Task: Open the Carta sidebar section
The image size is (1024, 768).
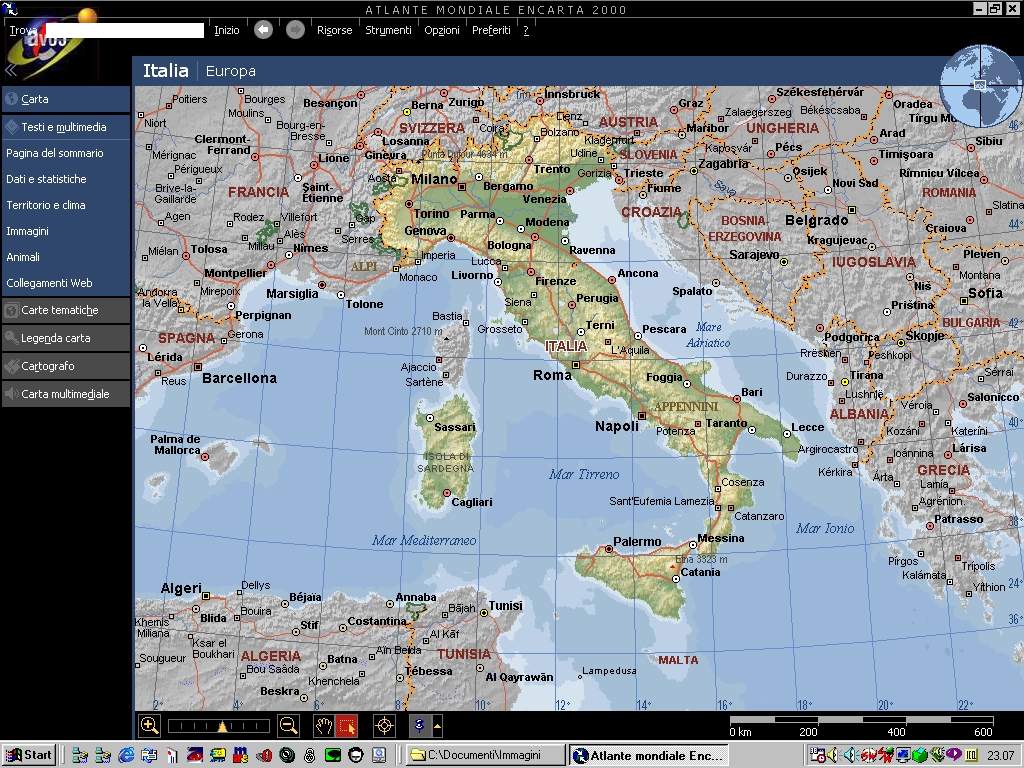Action: coord(66,99)
